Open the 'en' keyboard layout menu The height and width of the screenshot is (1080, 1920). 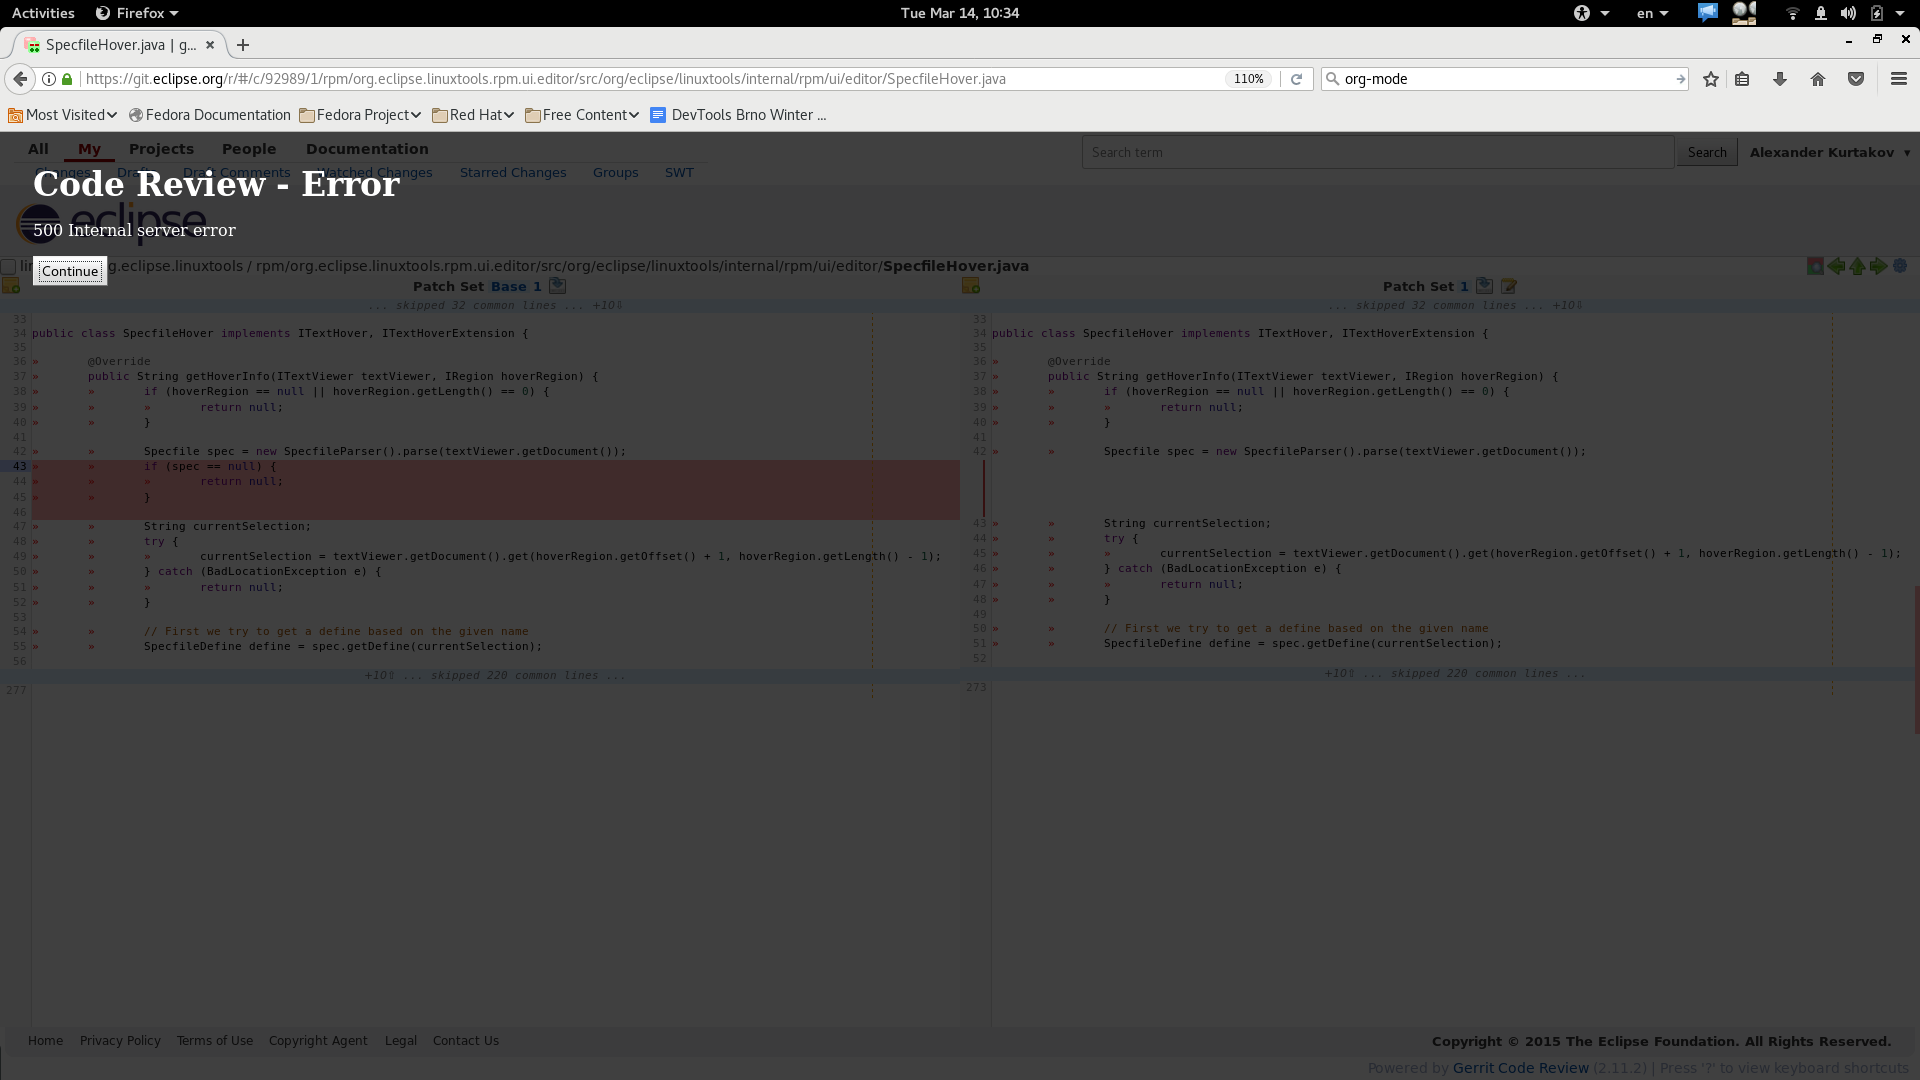point(1653,13)
